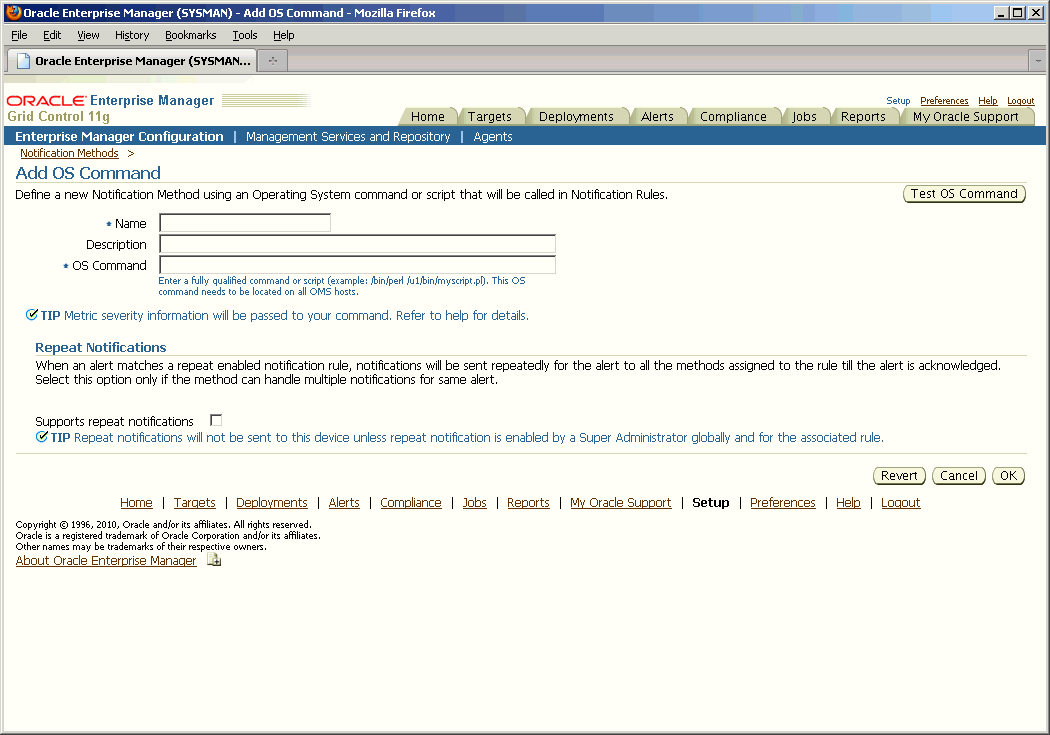Click the footer Alerts link
Screen dimensions: 1050x735
344,503
